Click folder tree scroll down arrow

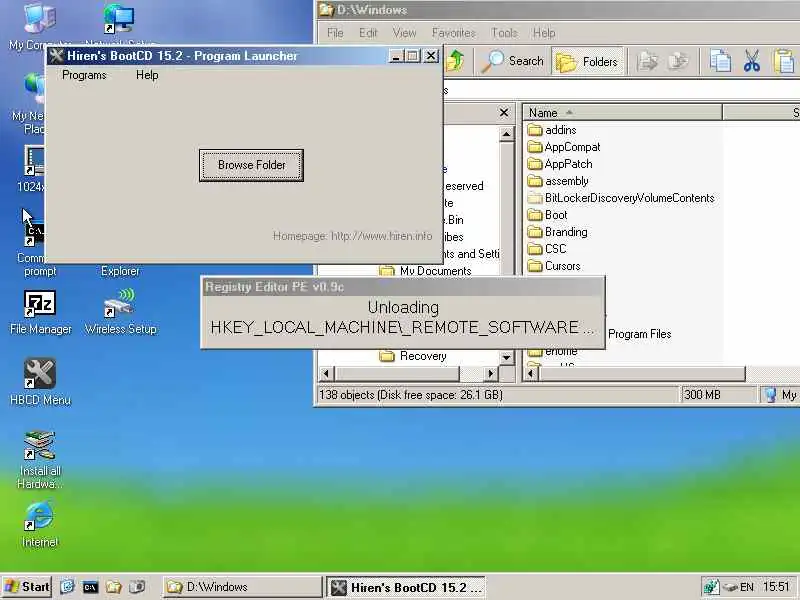click(x=506, y=357)
